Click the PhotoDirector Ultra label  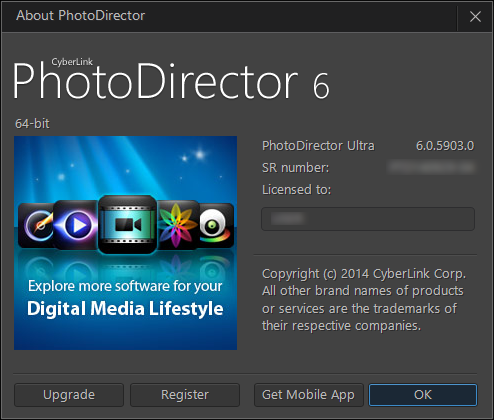tap(318, 146)
